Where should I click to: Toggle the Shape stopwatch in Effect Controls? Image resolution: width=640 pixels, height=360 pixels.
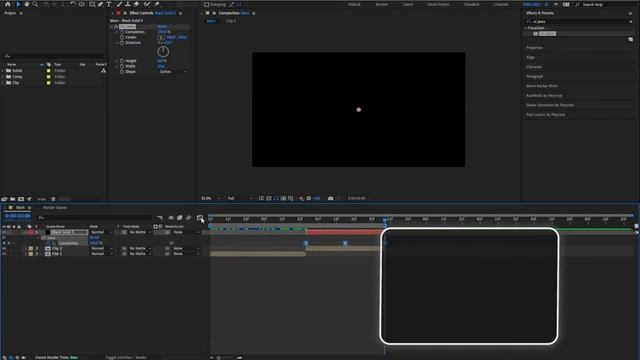coord(122,71)
